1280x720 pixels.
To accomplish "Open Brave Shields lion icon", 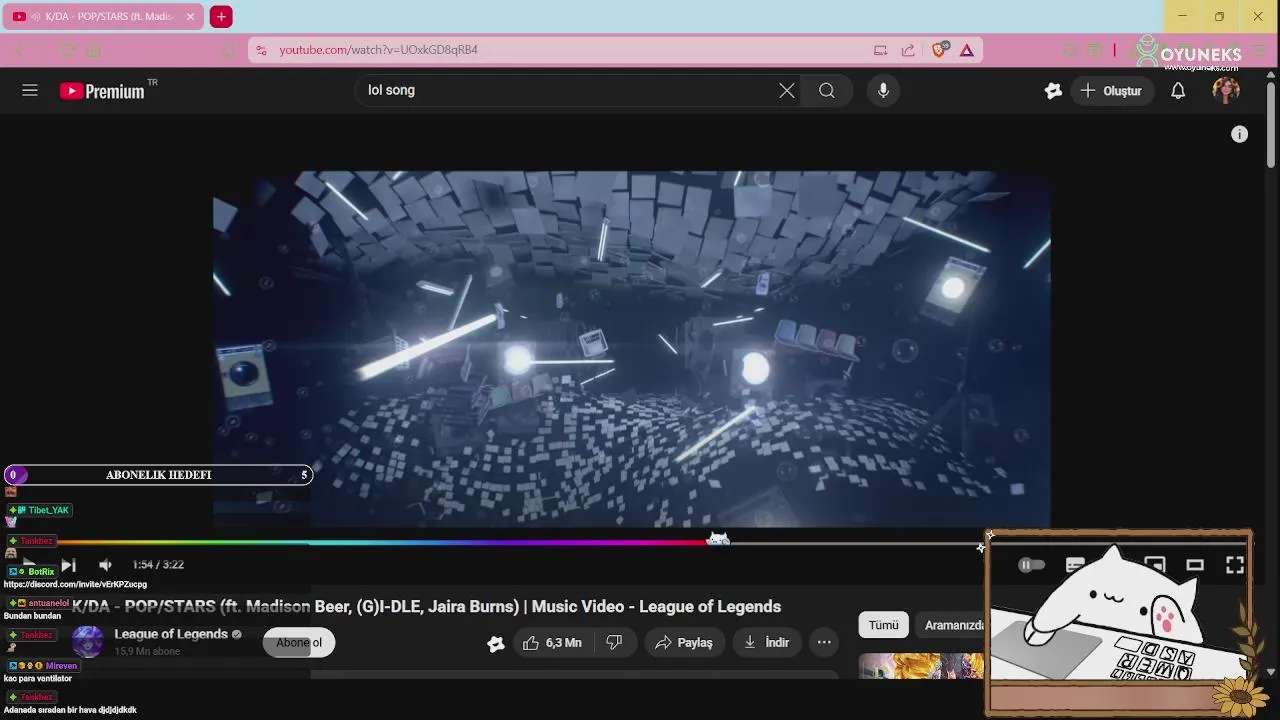I will point(939,49).
